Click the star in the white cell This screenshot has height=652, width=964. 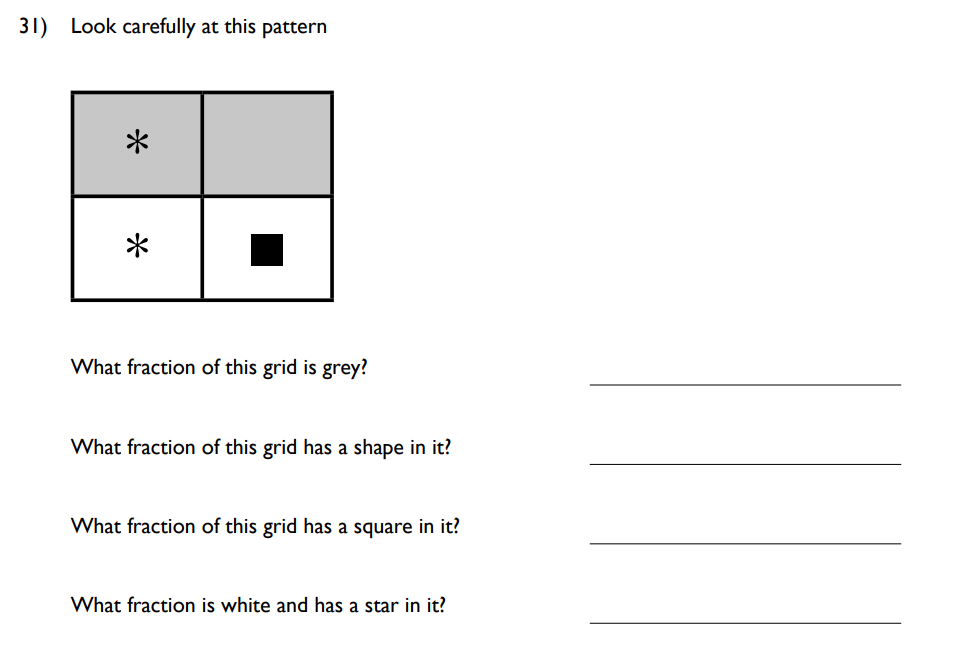(x=138, y=247)
